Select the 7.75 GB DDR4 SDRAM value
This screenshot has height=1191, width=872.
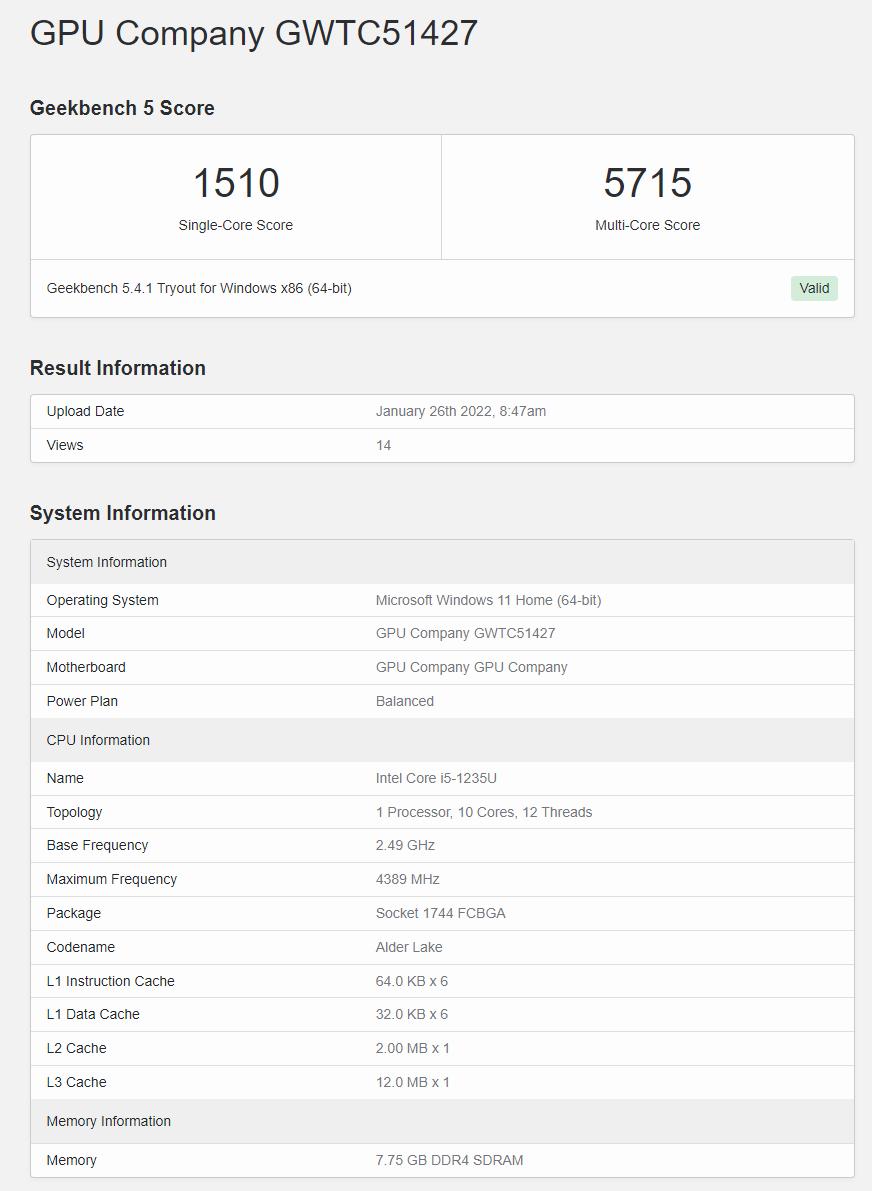450,1160
